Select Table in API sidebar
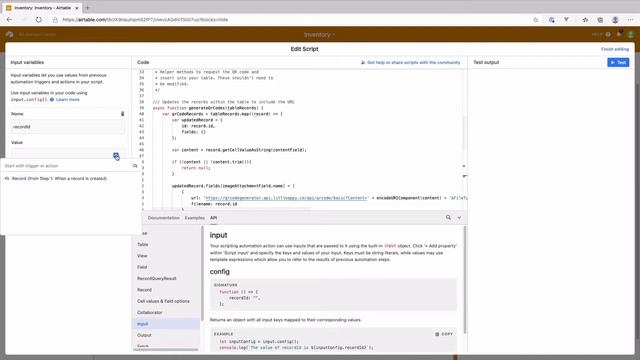The width and height of the screenshot is (640, 360). pos(143,244)
